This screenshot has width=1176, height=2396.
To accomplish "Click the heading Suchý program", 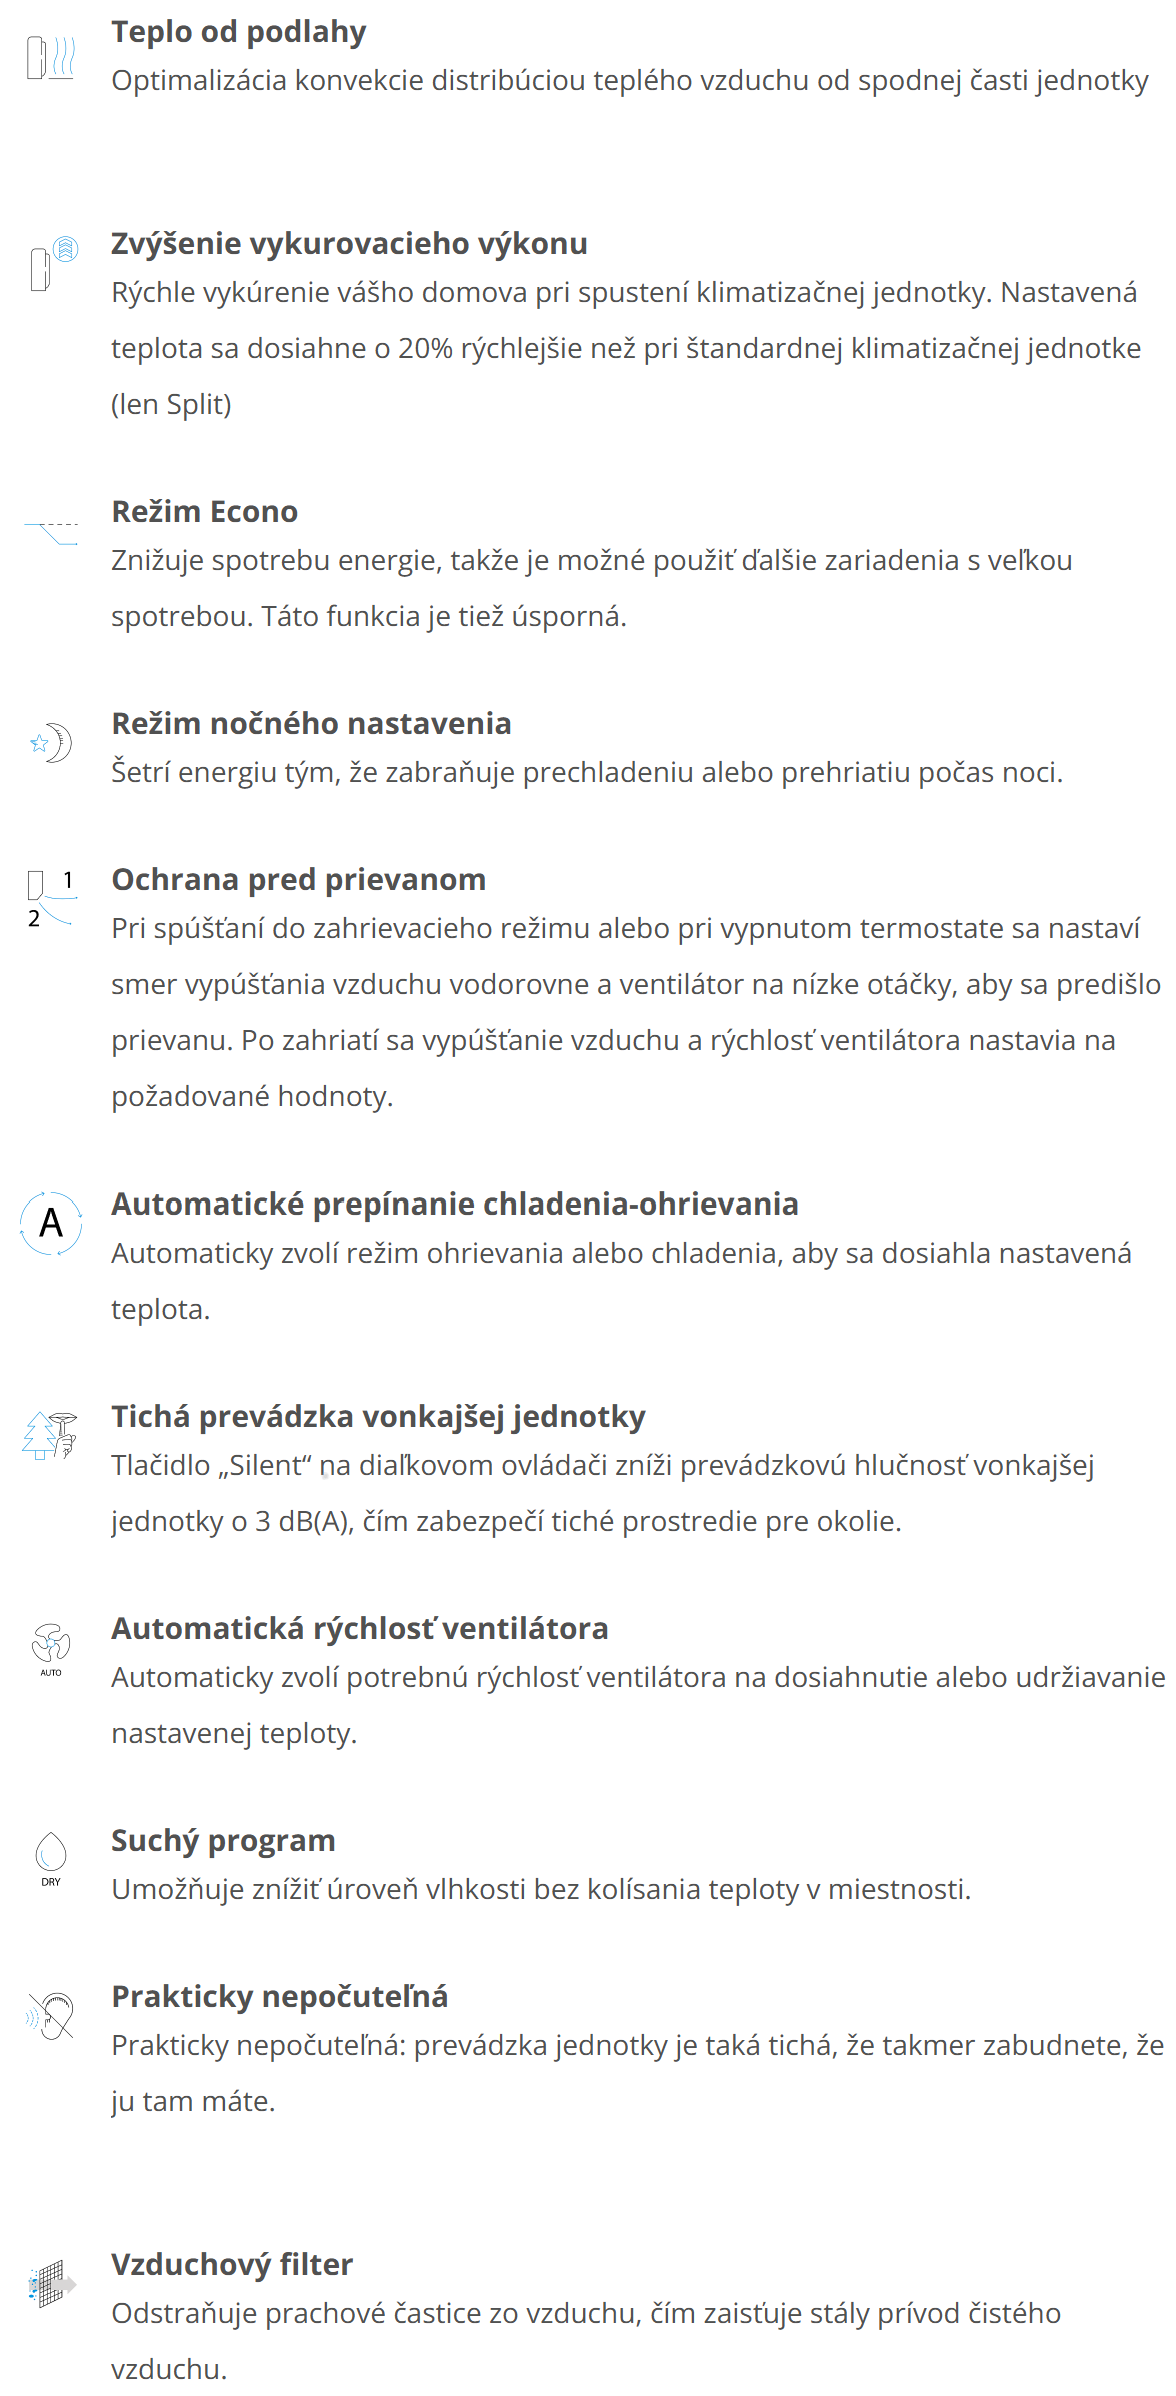I will pos(223,1840).
